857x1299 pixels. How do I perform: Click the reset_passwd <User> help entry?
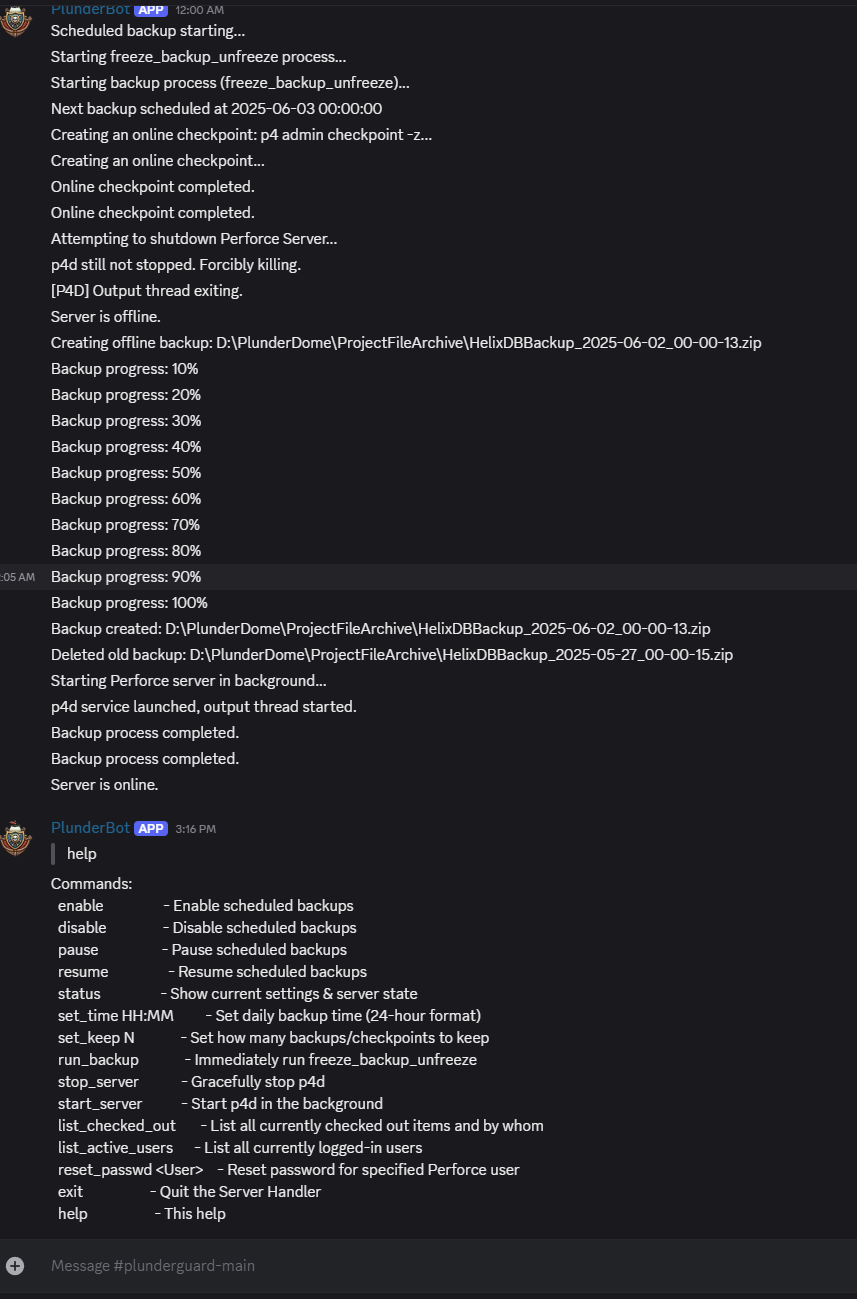(130, 1170)
